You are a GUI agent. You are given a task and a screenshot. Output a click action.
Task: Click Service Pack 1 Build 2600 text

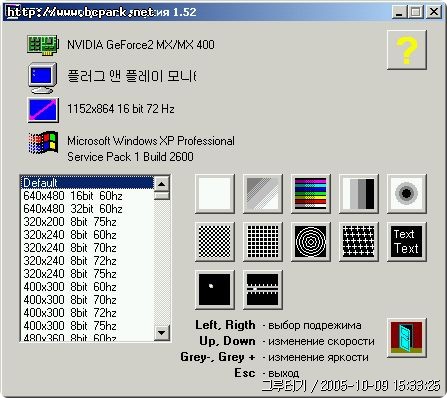point(130,157)
